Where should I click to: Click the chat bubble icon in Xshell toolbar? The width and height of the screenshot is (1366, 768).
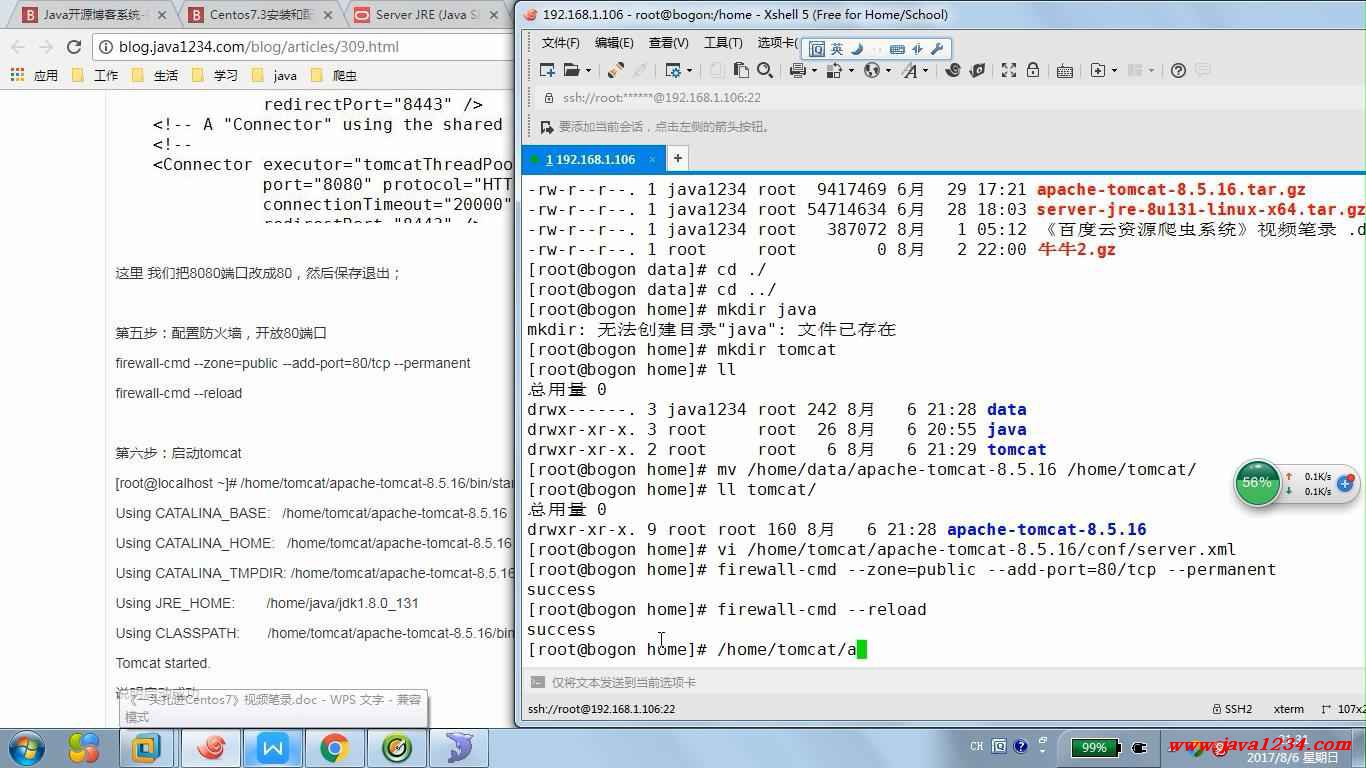point(1202,70)
